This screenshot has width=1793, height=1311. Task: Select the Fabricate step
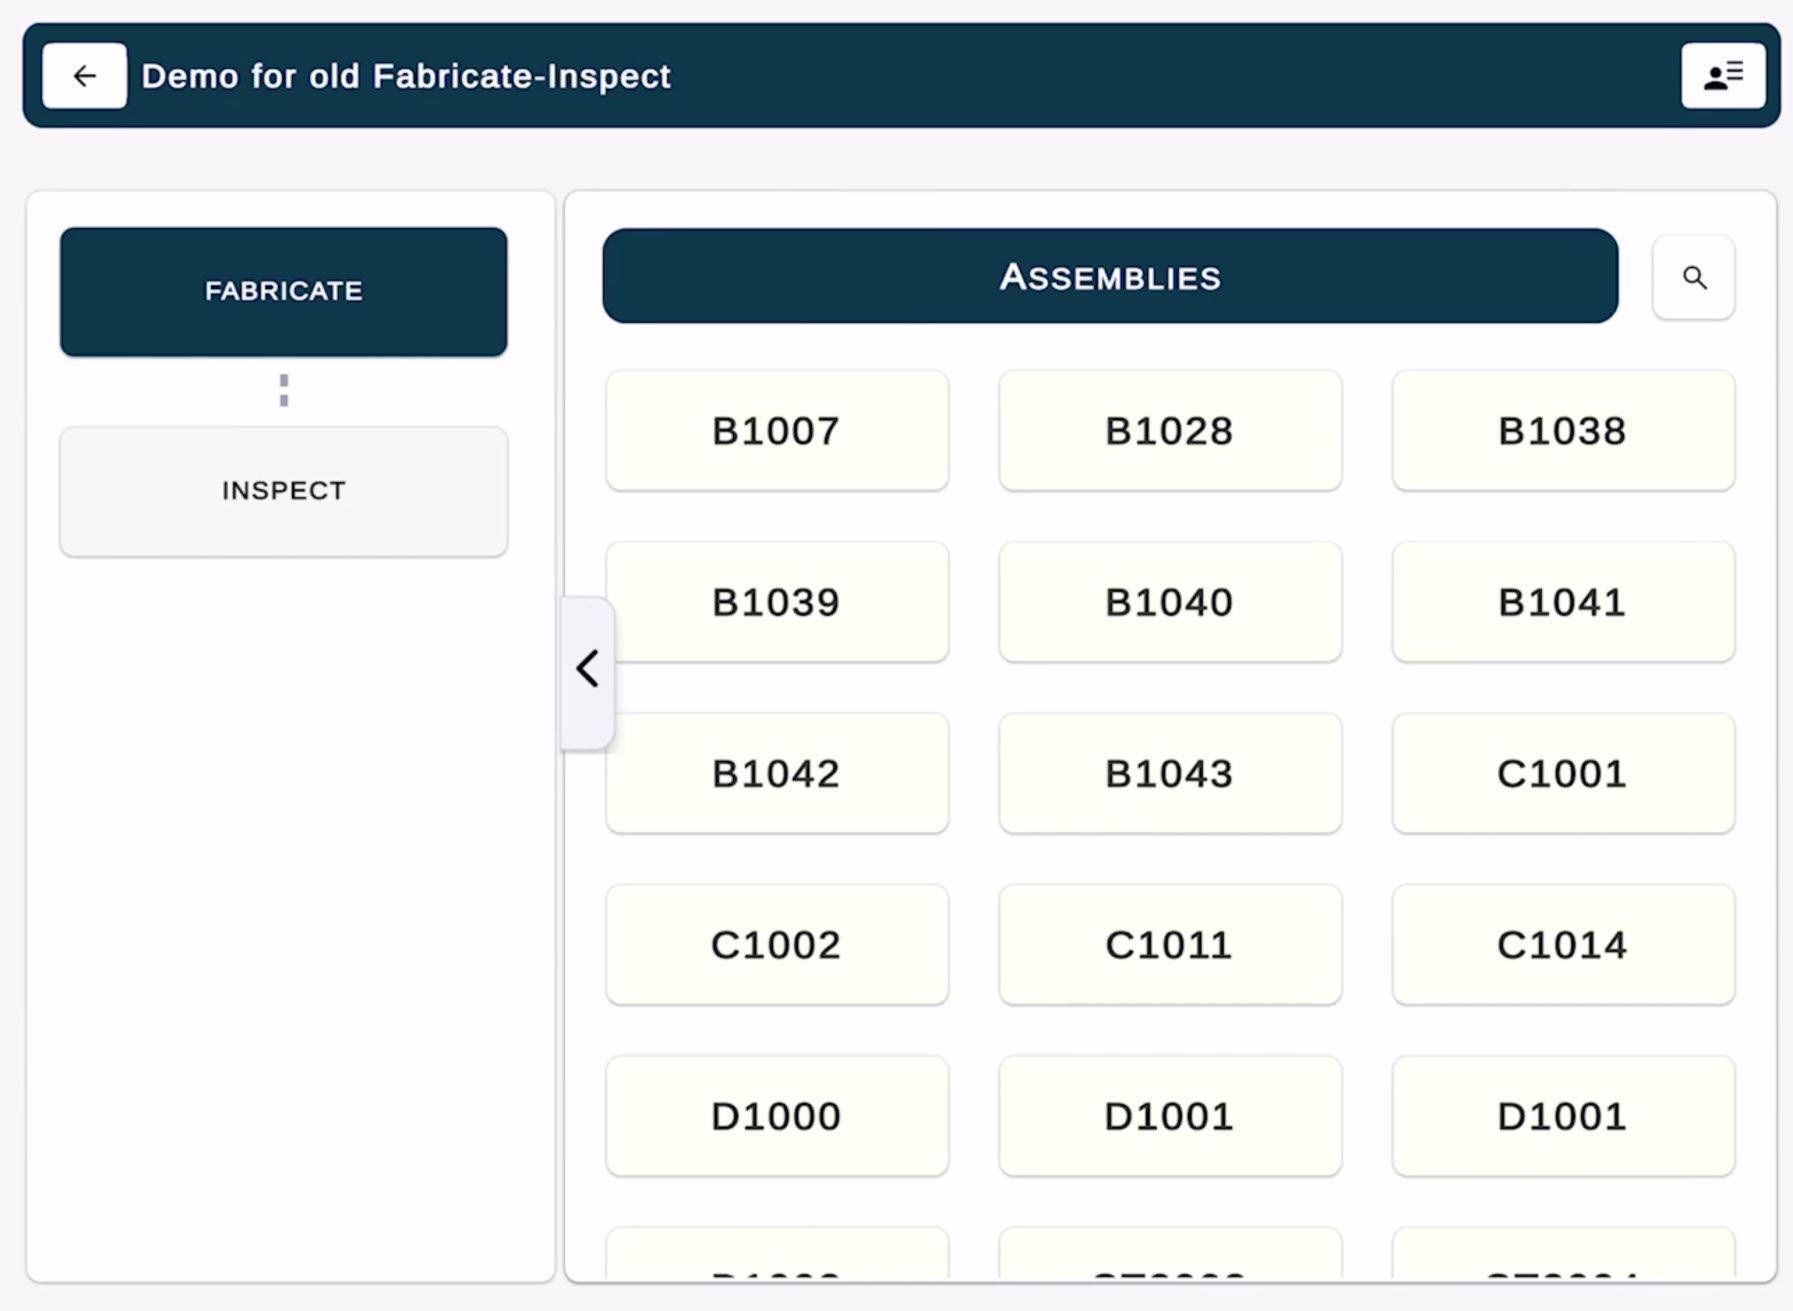point(283,291)
